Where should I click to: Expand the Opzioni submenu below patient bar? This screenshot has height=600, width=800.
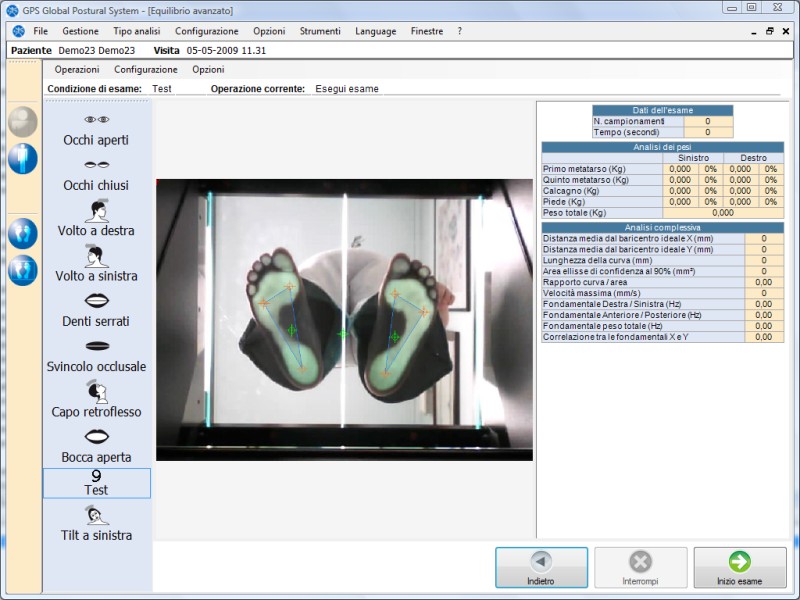(x=208, y=70)
